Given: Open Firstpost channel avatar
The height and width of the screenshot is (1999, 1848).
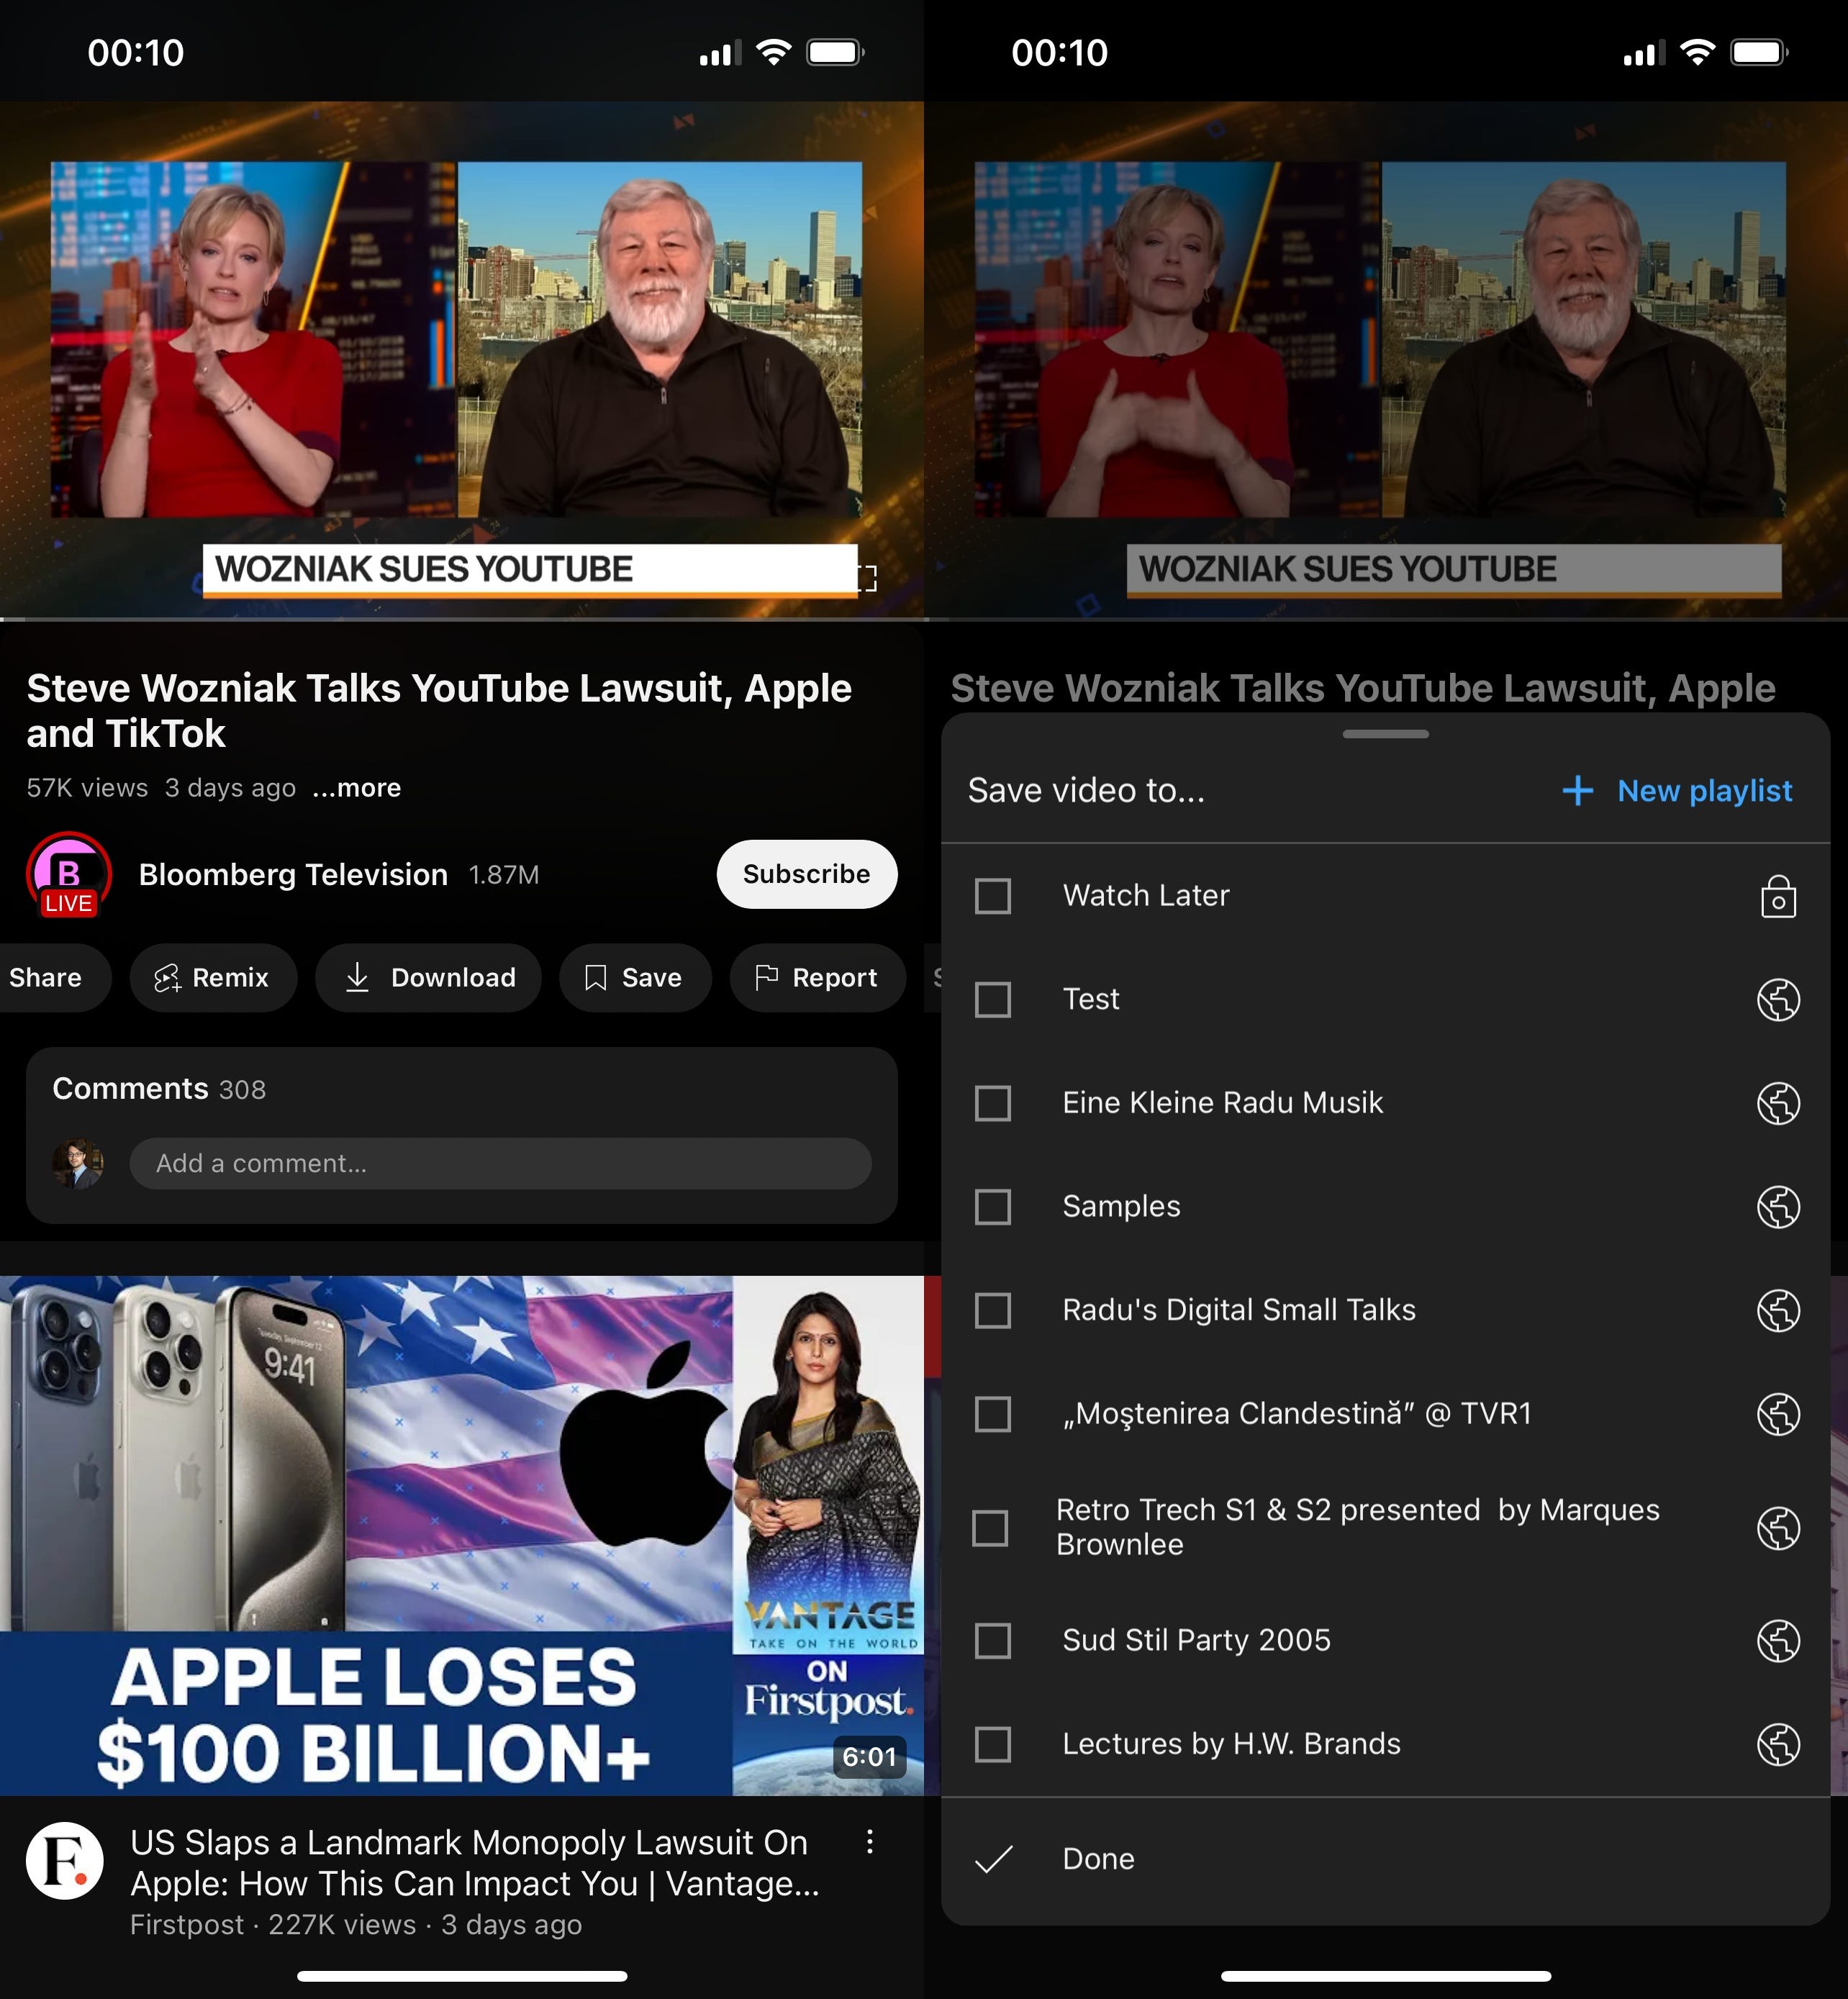Looking at the screenshot, I should (x=65, y=1861).
